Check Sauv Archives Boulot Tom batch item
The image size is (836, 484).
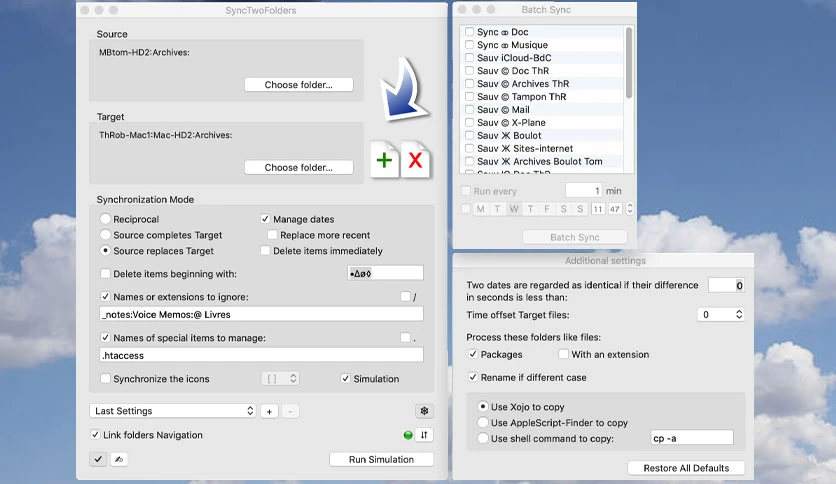[x=469, y=161]
